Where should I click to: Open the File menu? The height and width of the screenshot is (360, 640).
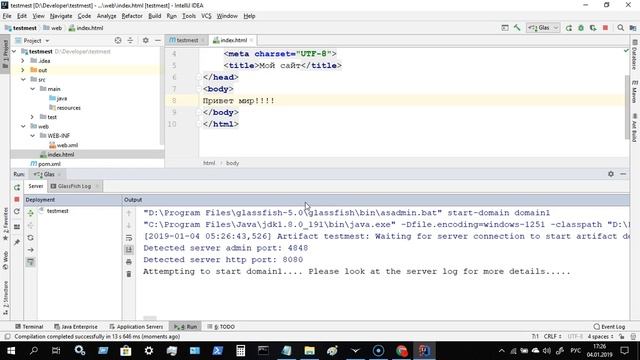(x=7, y=16)
